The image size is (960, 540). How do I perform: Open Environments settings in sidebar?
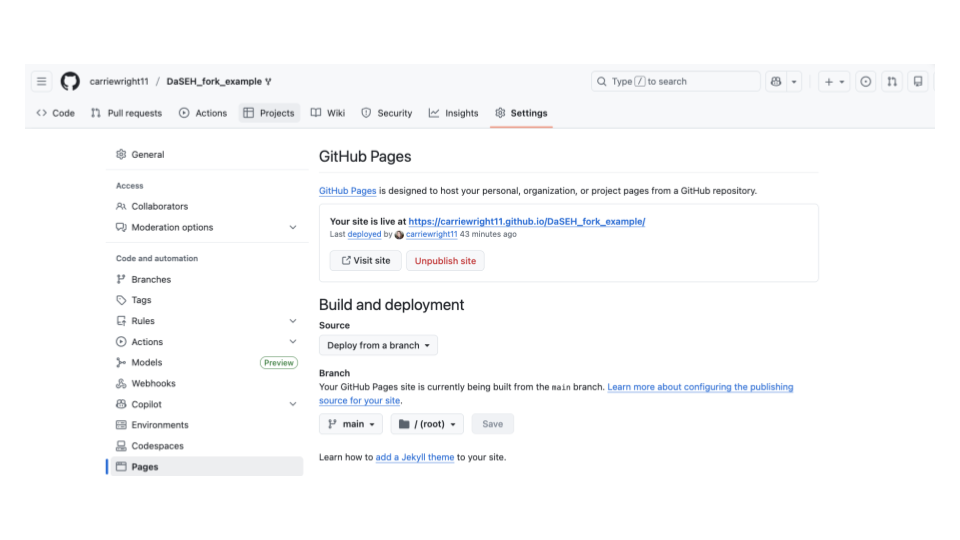[207, 425]
